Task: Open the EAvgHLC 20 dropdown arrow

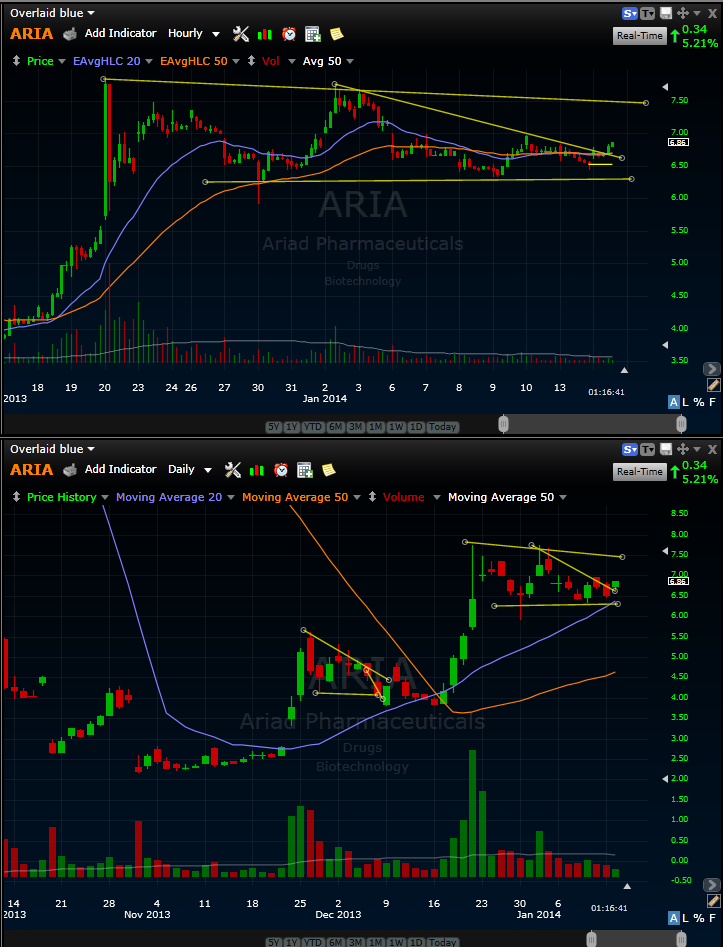Action: [x=150, y=62]
